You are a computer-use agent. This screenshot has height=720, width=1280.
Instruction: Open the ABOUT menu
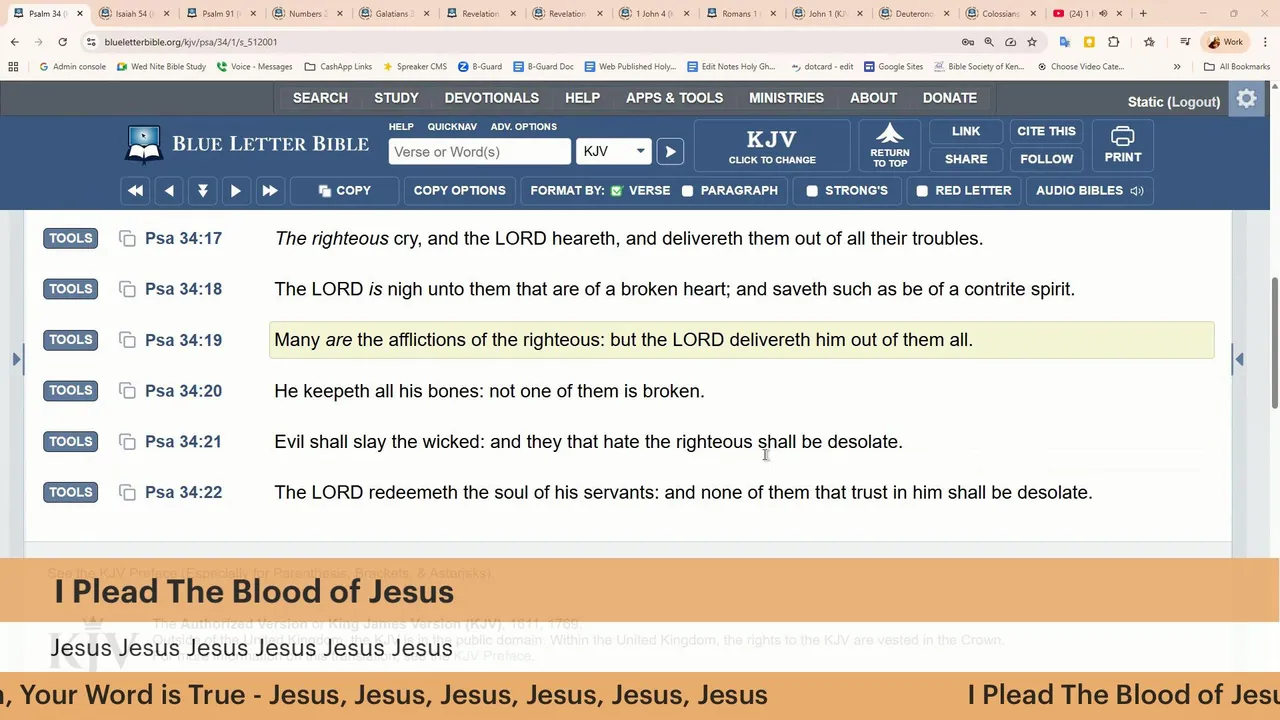coord(873,98)
